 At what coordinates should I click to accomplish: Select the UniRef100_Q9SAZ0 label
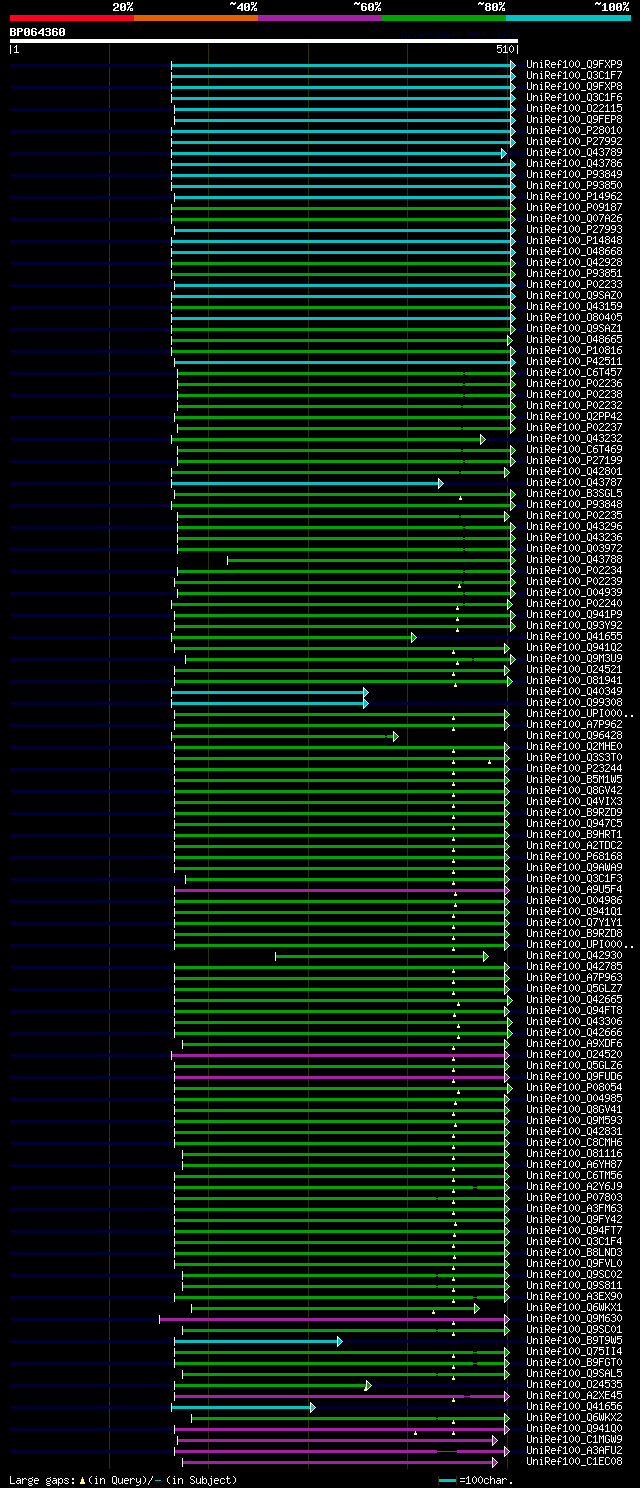pyautogui.click(x=574, y=296)
